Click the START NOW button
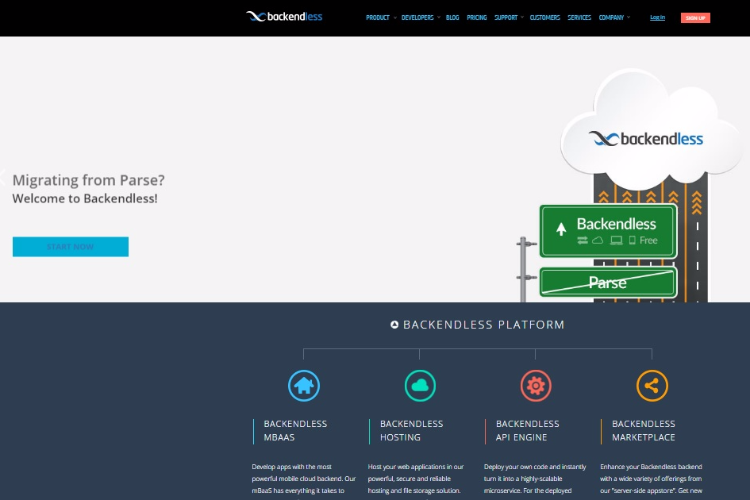This screenshot has width=750, height=500. tap(70, 246)
